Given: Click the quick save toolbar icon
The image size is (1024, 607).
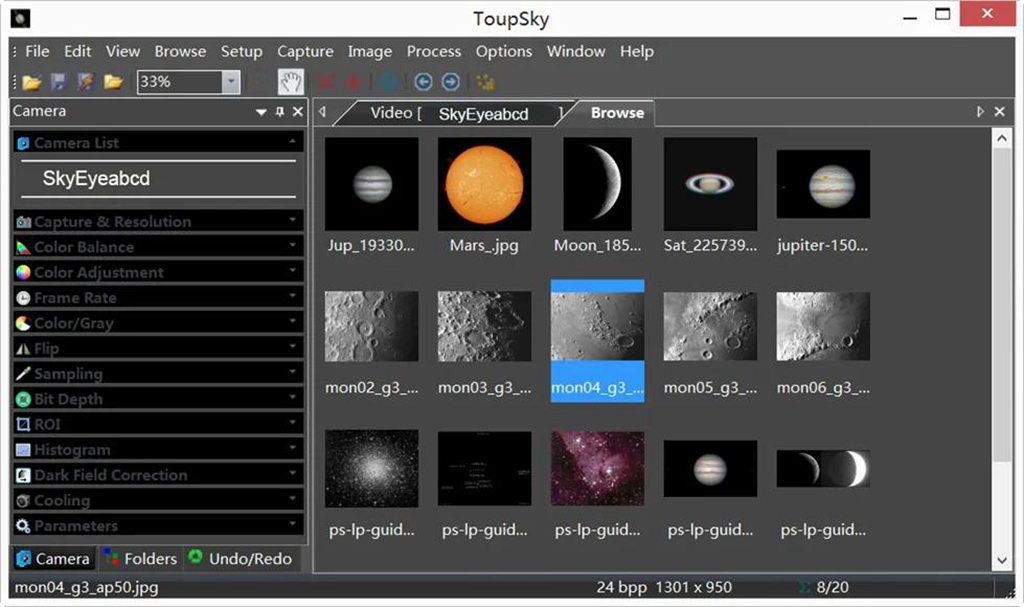Looking at the screenshot, I should click(x=86, y=82).
